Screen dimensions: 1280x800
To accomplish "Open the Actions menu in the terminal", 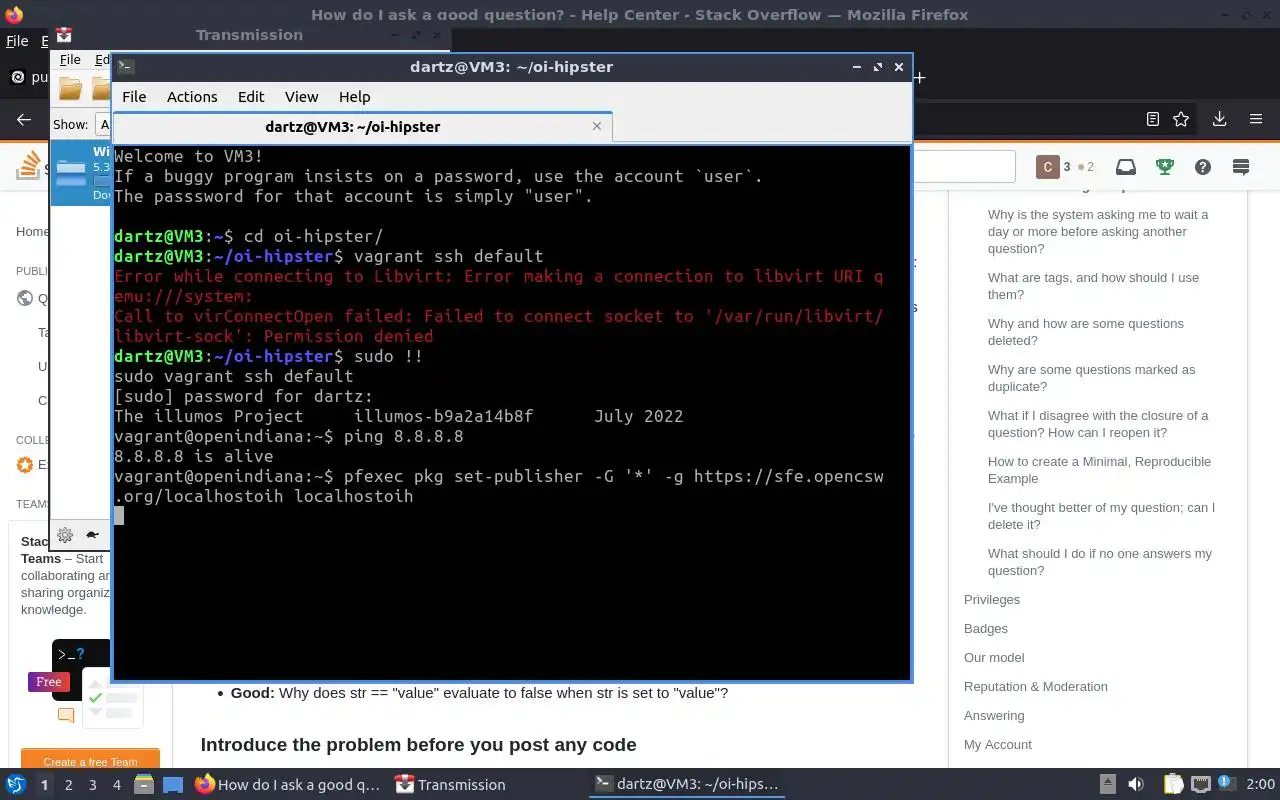I will [192, 97].
